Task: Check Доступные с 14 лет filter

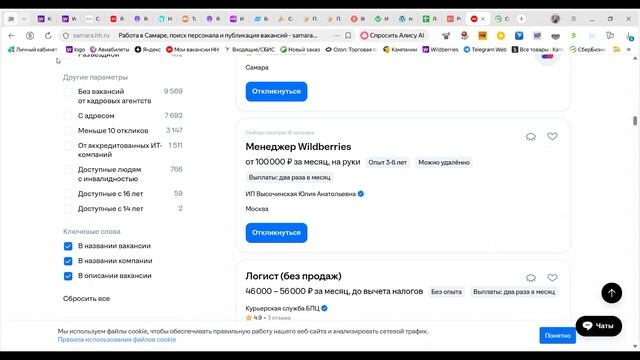Action: (x=68, y=209)
